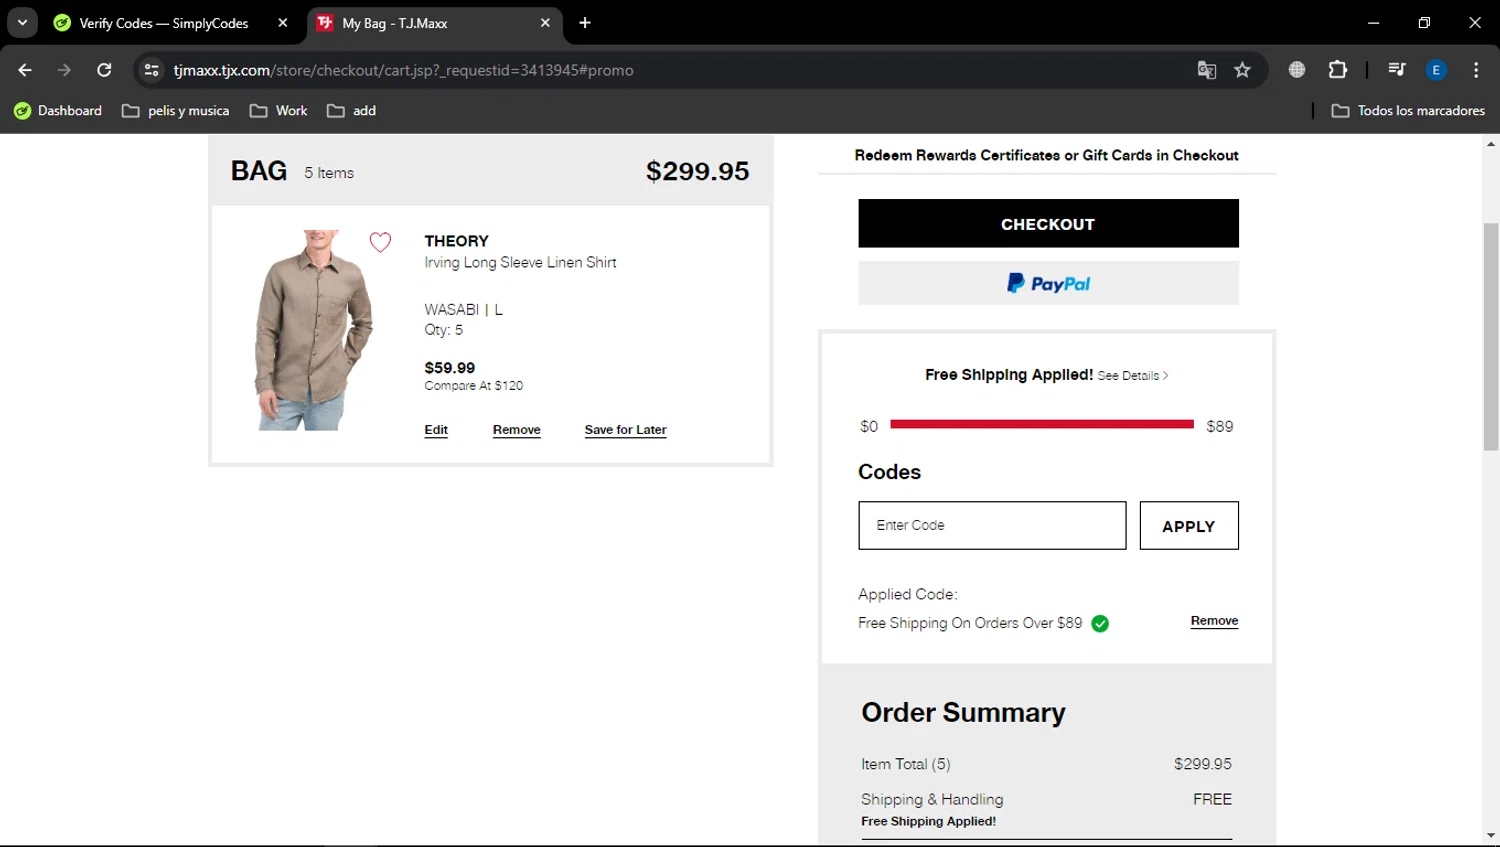This screenshot has width=1500, height=847.
Task: Open Todos los marcadores folder
Action: coord(1408,111)
